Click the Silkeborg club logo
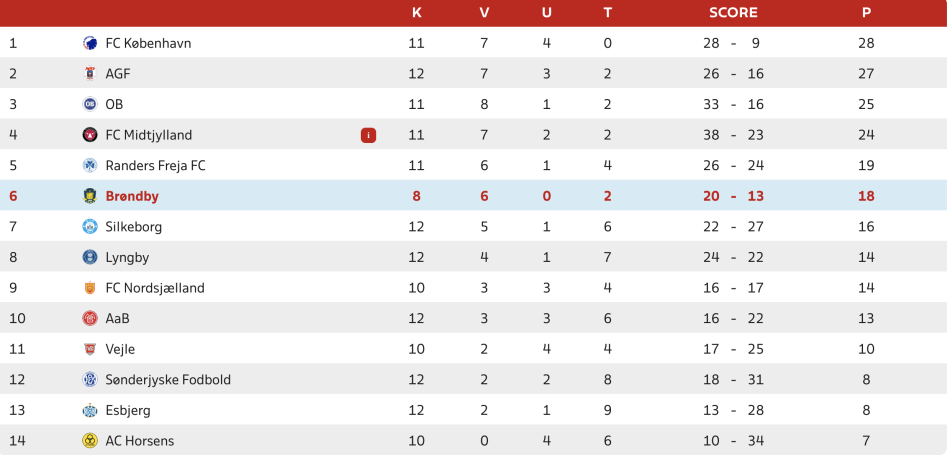The image size is (950, 455). point(90,227)
